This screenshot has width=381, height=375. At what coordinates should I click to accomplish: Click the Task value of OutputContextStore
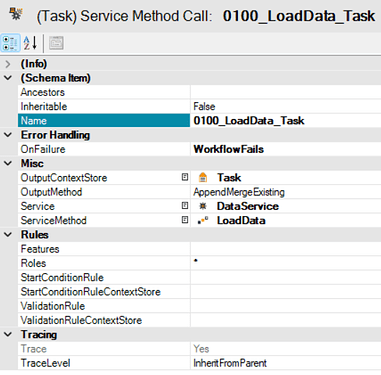point(229,177)
